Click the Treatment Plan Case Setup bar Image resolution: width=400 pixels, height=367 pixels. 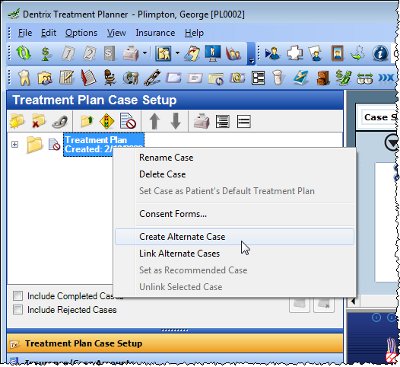[175, 343]
